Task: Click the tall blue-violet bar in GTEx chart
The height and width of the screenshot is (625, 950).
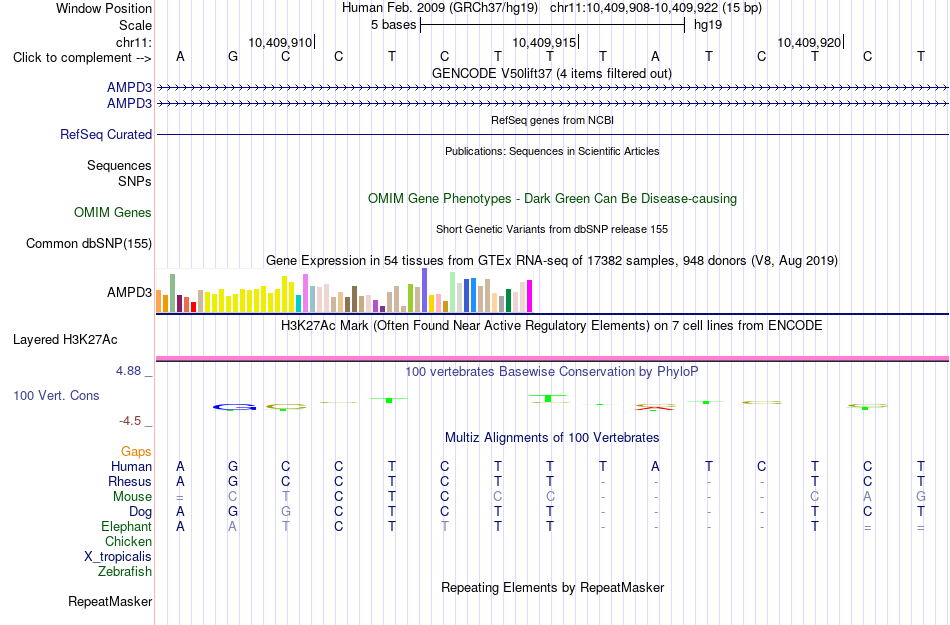Action: 425,290
